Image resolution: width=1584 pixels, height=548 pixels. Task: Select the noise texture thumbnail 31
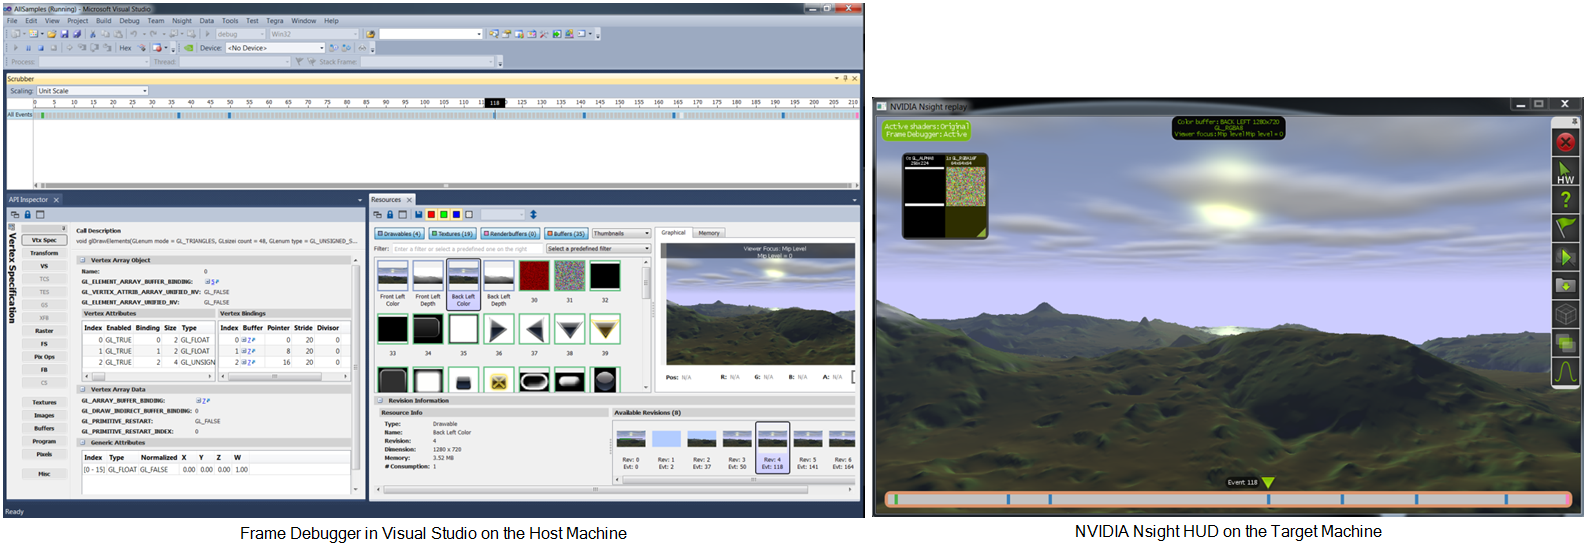point(569,276)
